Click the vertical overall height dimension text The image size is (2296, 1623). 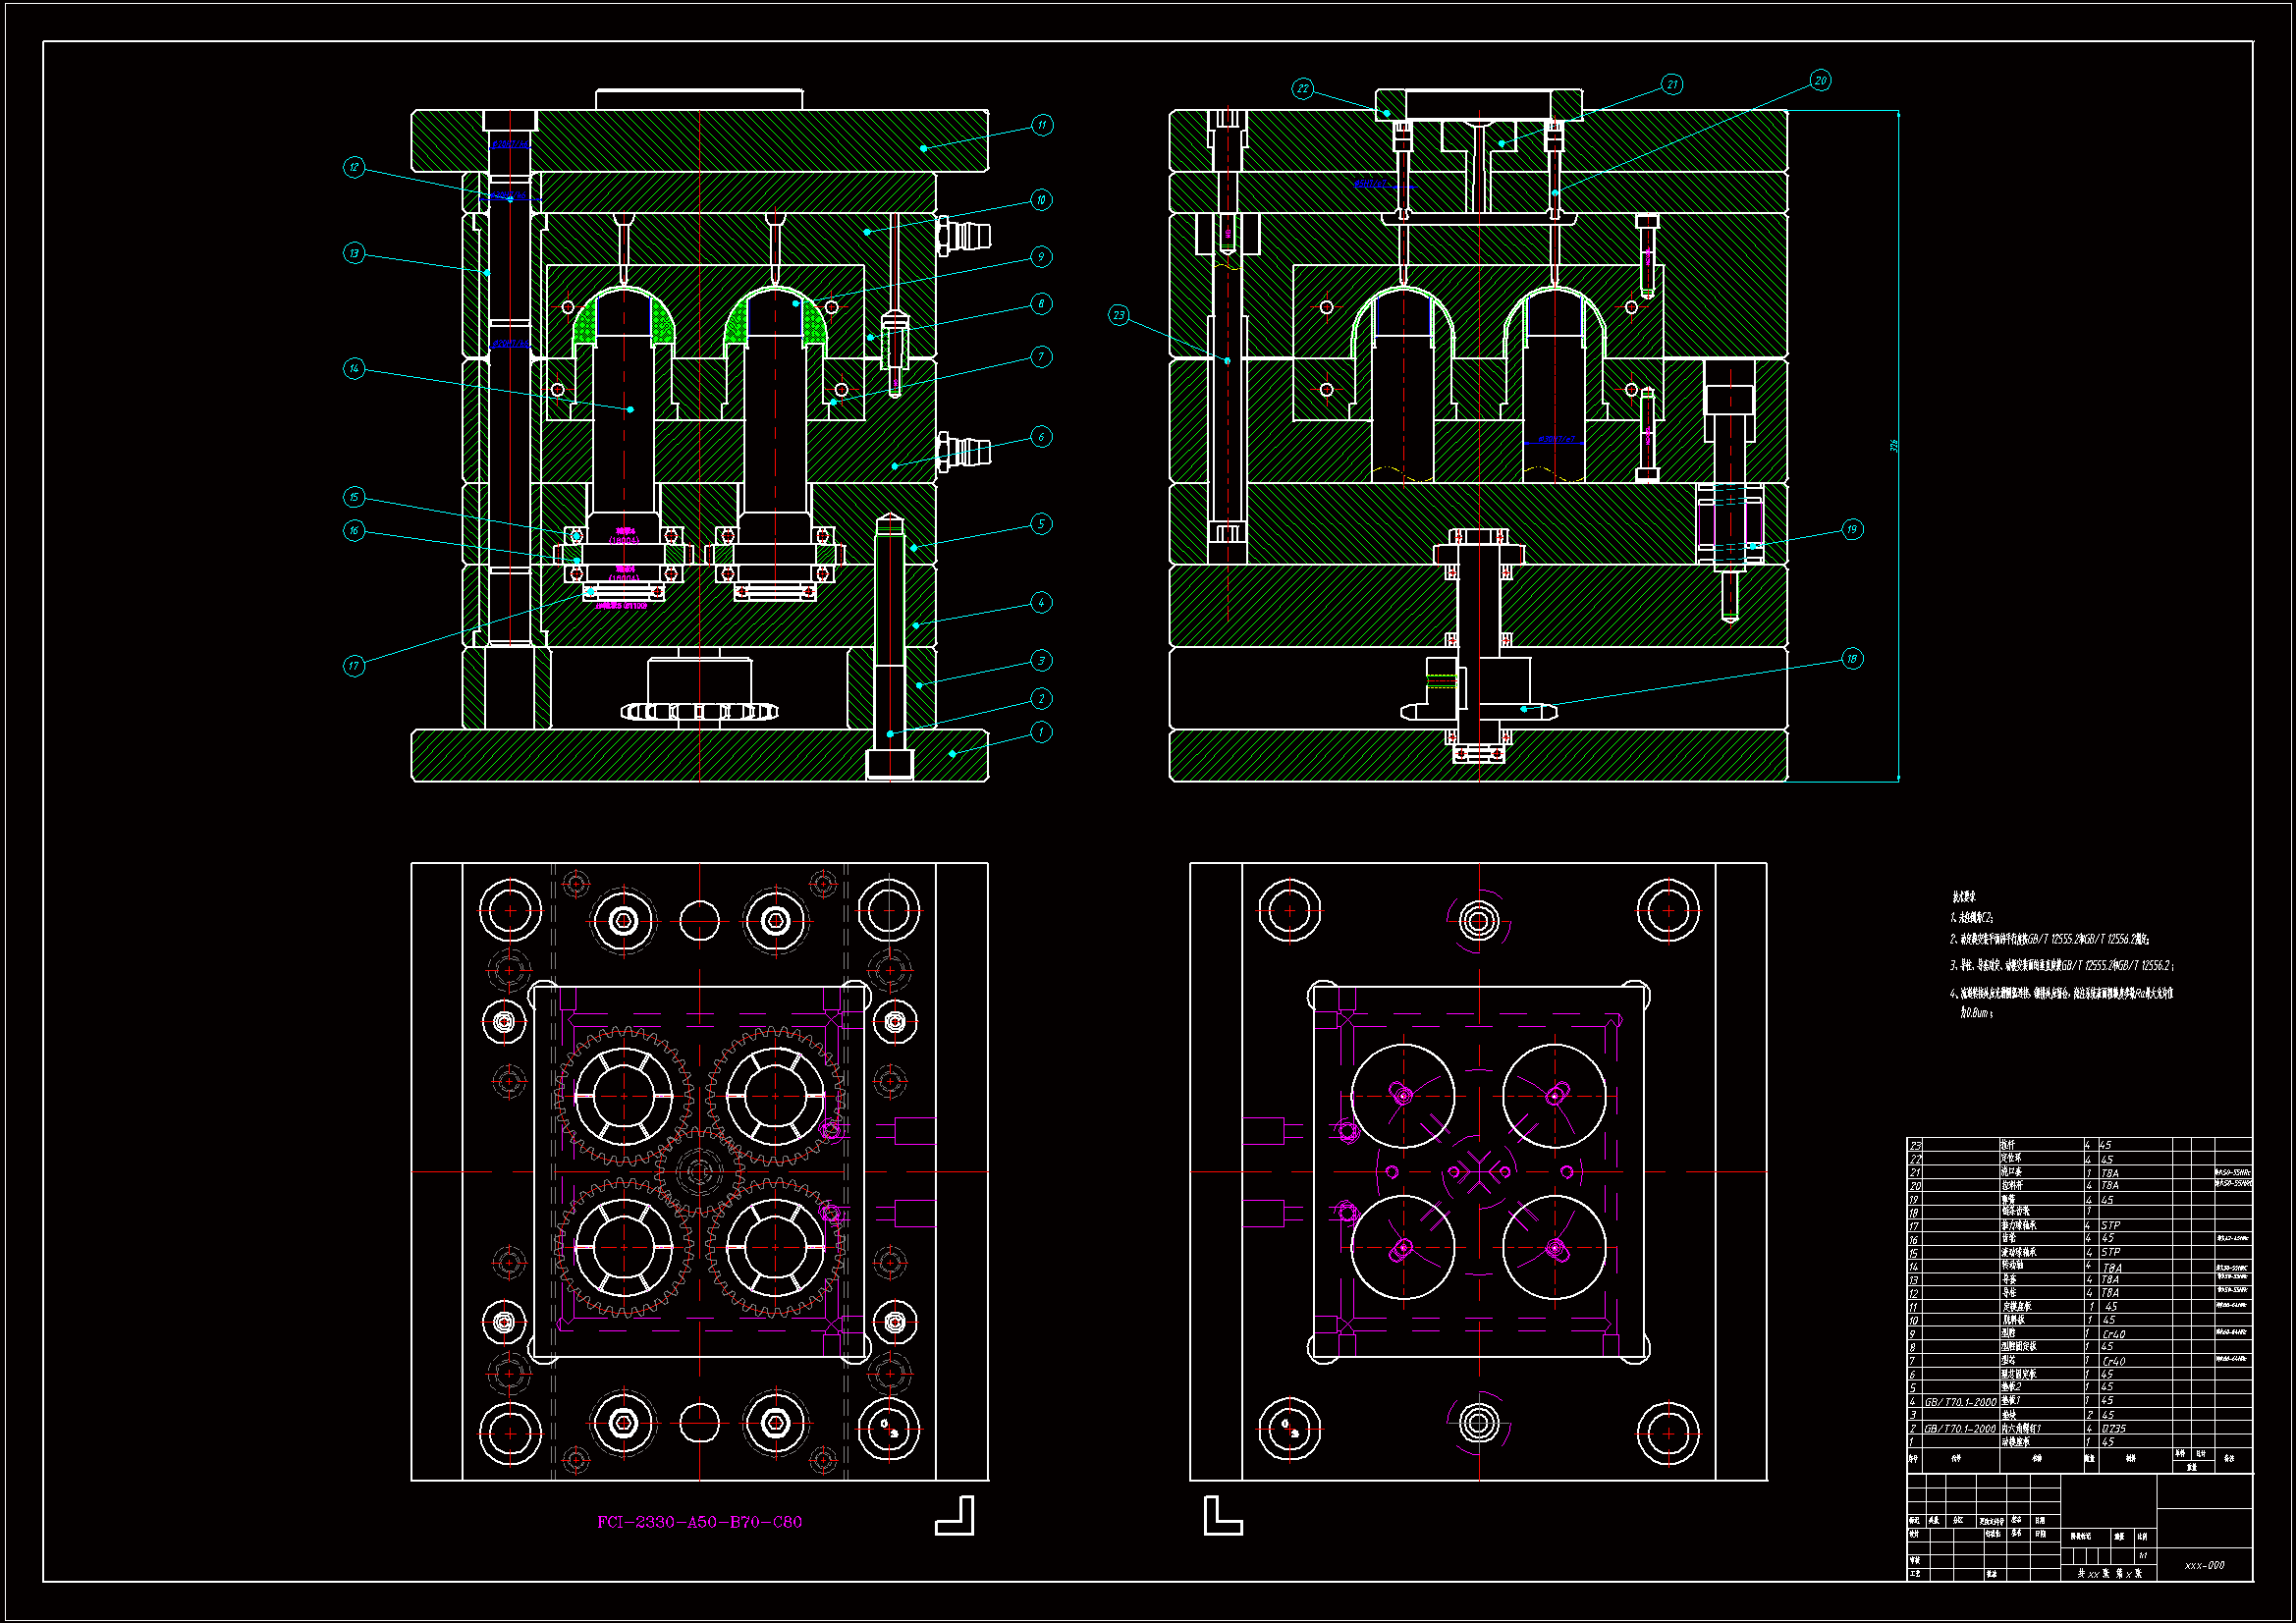(1893, 446)
